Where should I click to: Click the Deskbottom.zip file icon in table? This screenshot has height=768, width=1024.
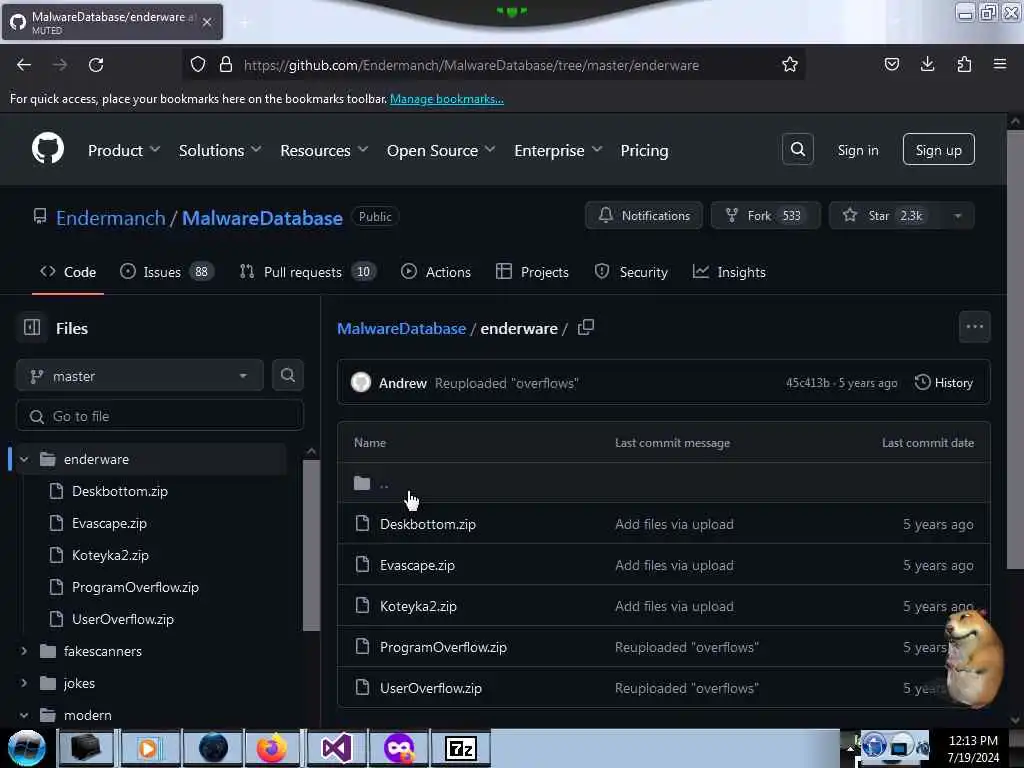(362, 524)
